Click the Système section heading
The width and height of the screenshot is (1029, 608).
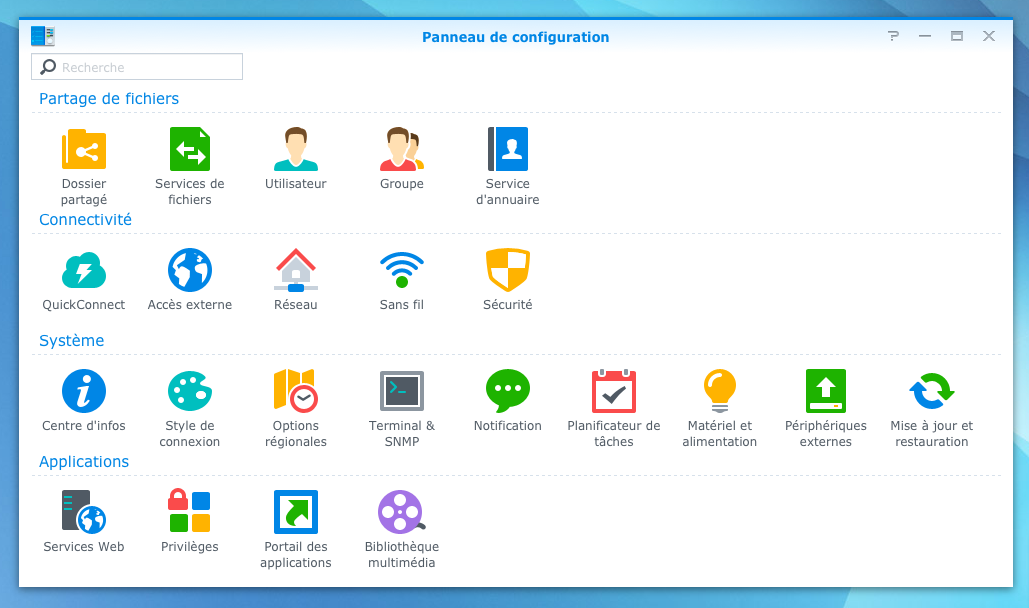point(72,340)
